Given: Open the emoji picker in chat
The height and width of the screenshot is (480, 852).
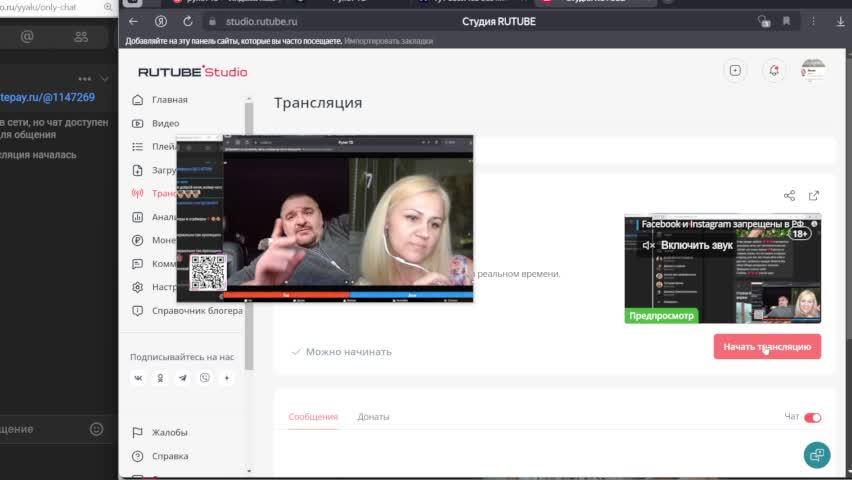Looking at the screenshot, I should point(97,429).
